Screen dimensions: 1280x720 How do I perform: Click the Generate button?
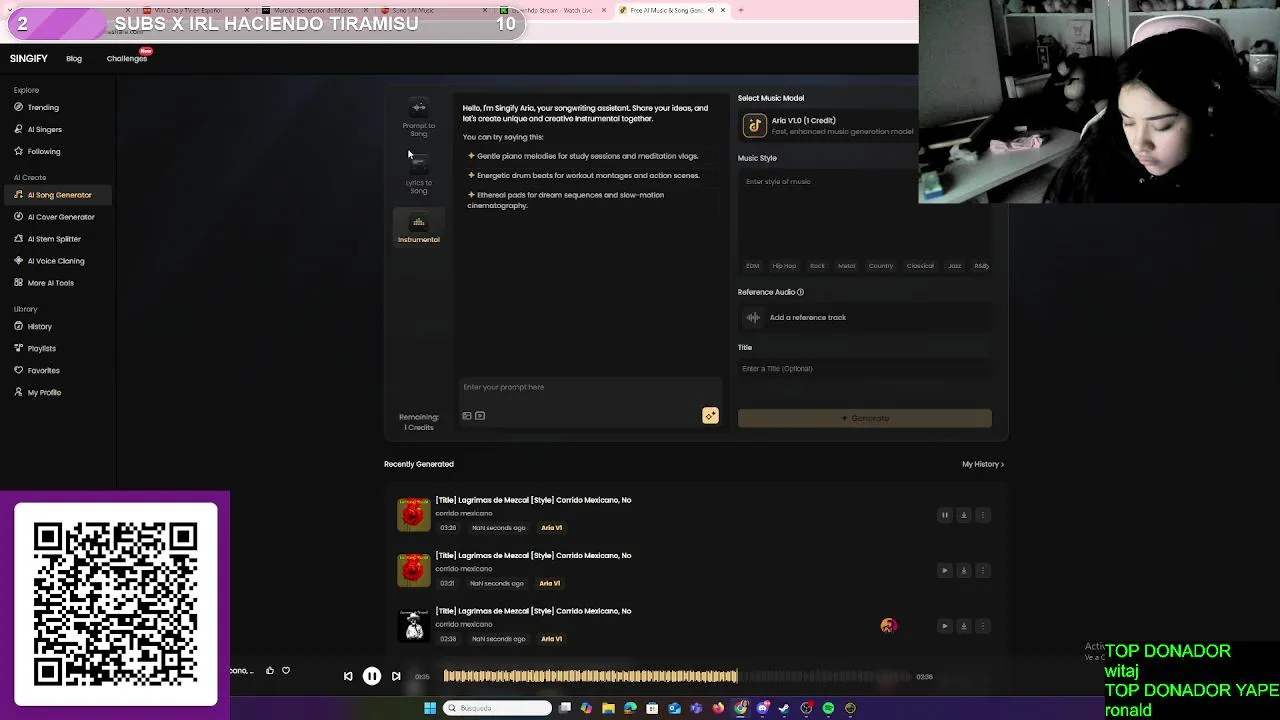864,418
